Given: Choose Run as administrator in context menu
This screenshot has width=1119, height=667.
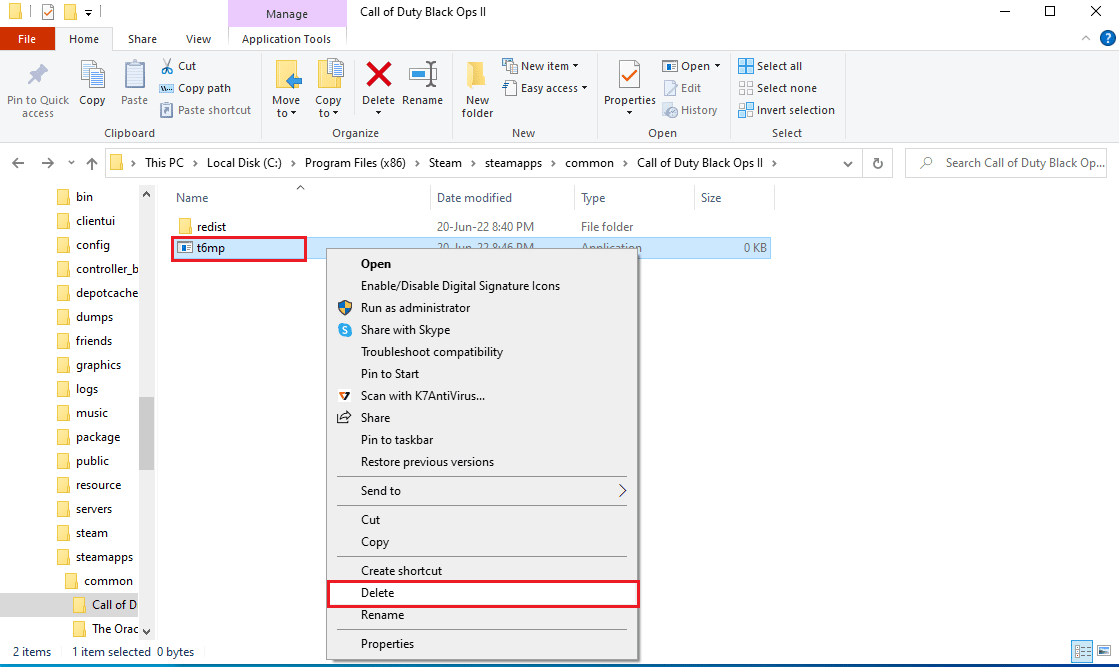Looking at the screenshot, I should coord(415,307).
